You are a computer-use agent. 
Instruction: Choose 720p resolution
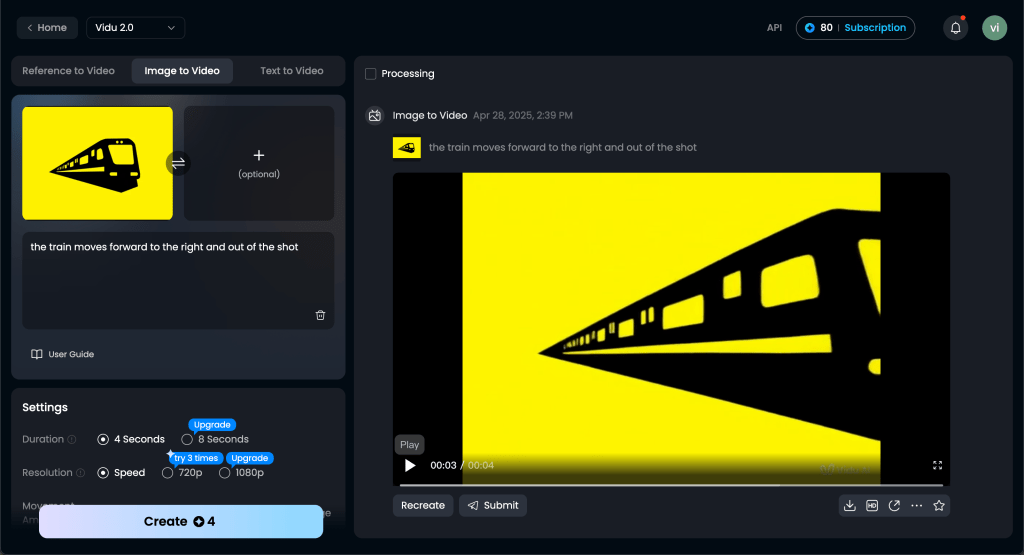tap(167, 473)
